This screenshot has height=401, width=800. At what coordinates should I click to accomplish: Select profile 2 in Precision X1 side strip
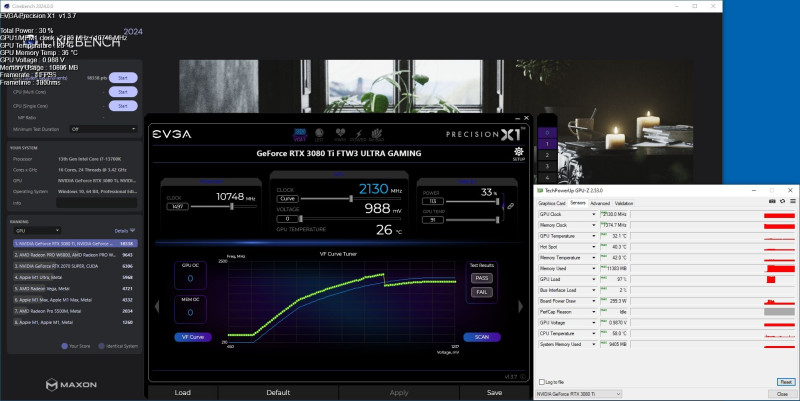547,155
